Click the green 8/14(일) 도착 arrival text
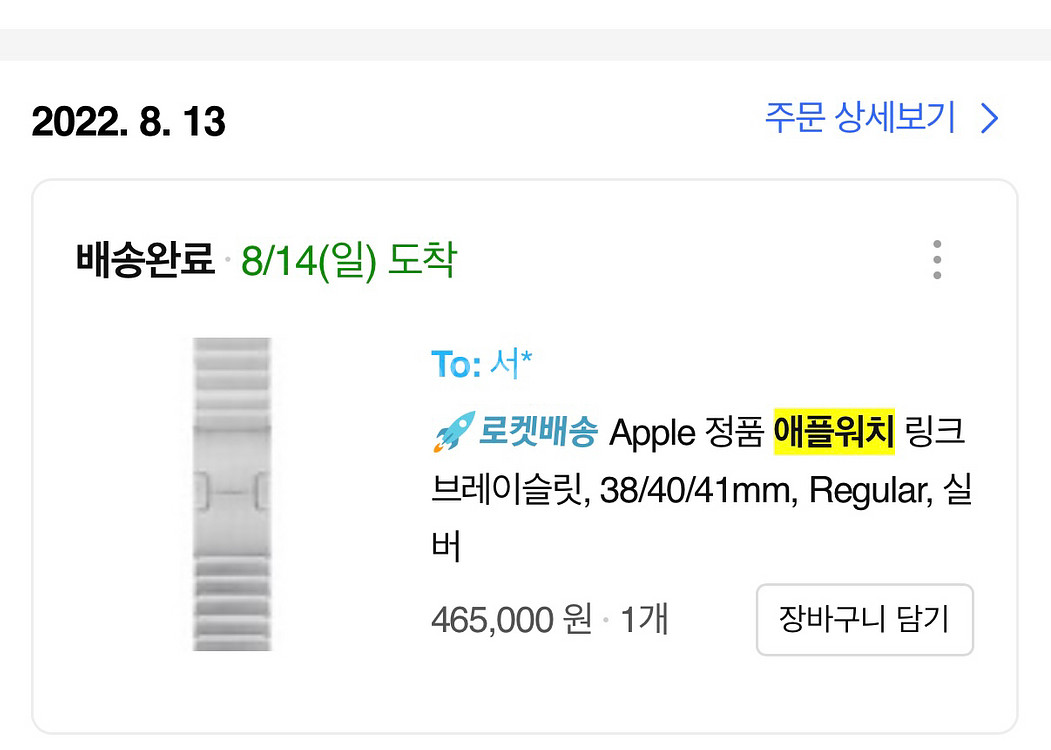The height and width of the screenshot is (750, 1051). coord(348,262)
